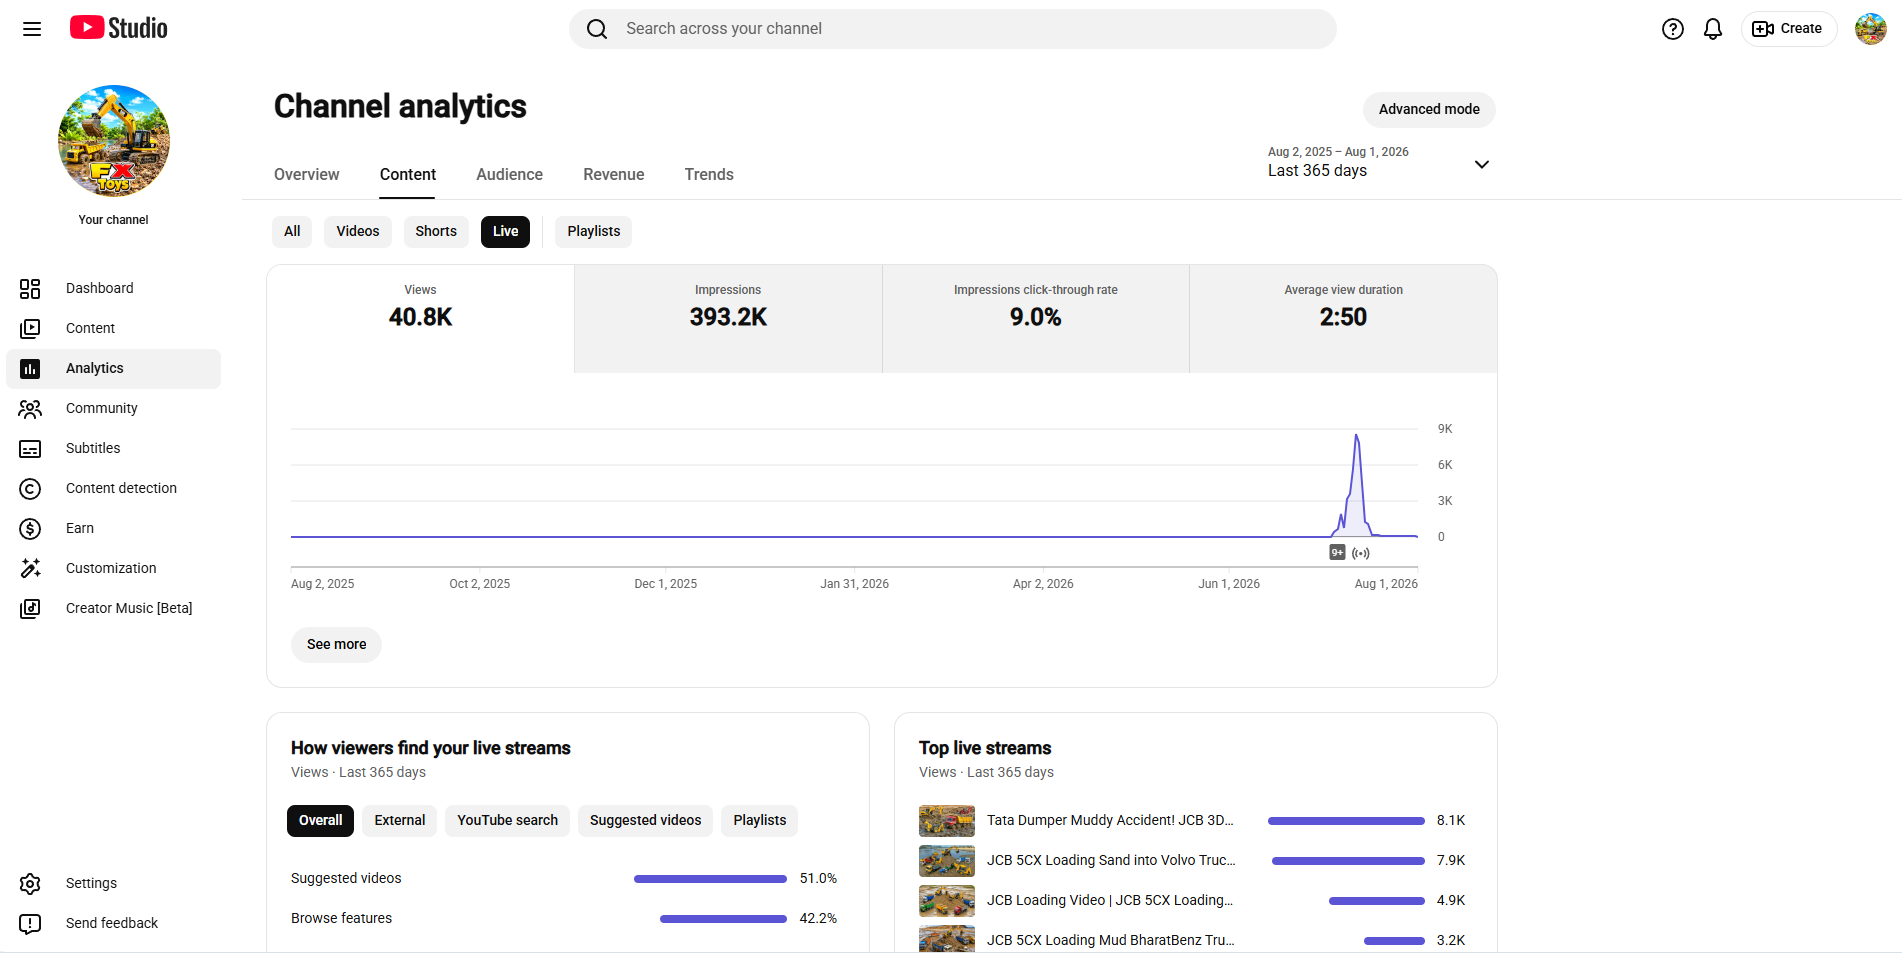The height and width of the screenshot is (953, 1902).
Task: Click the channel profile picture
Action: 114,141
